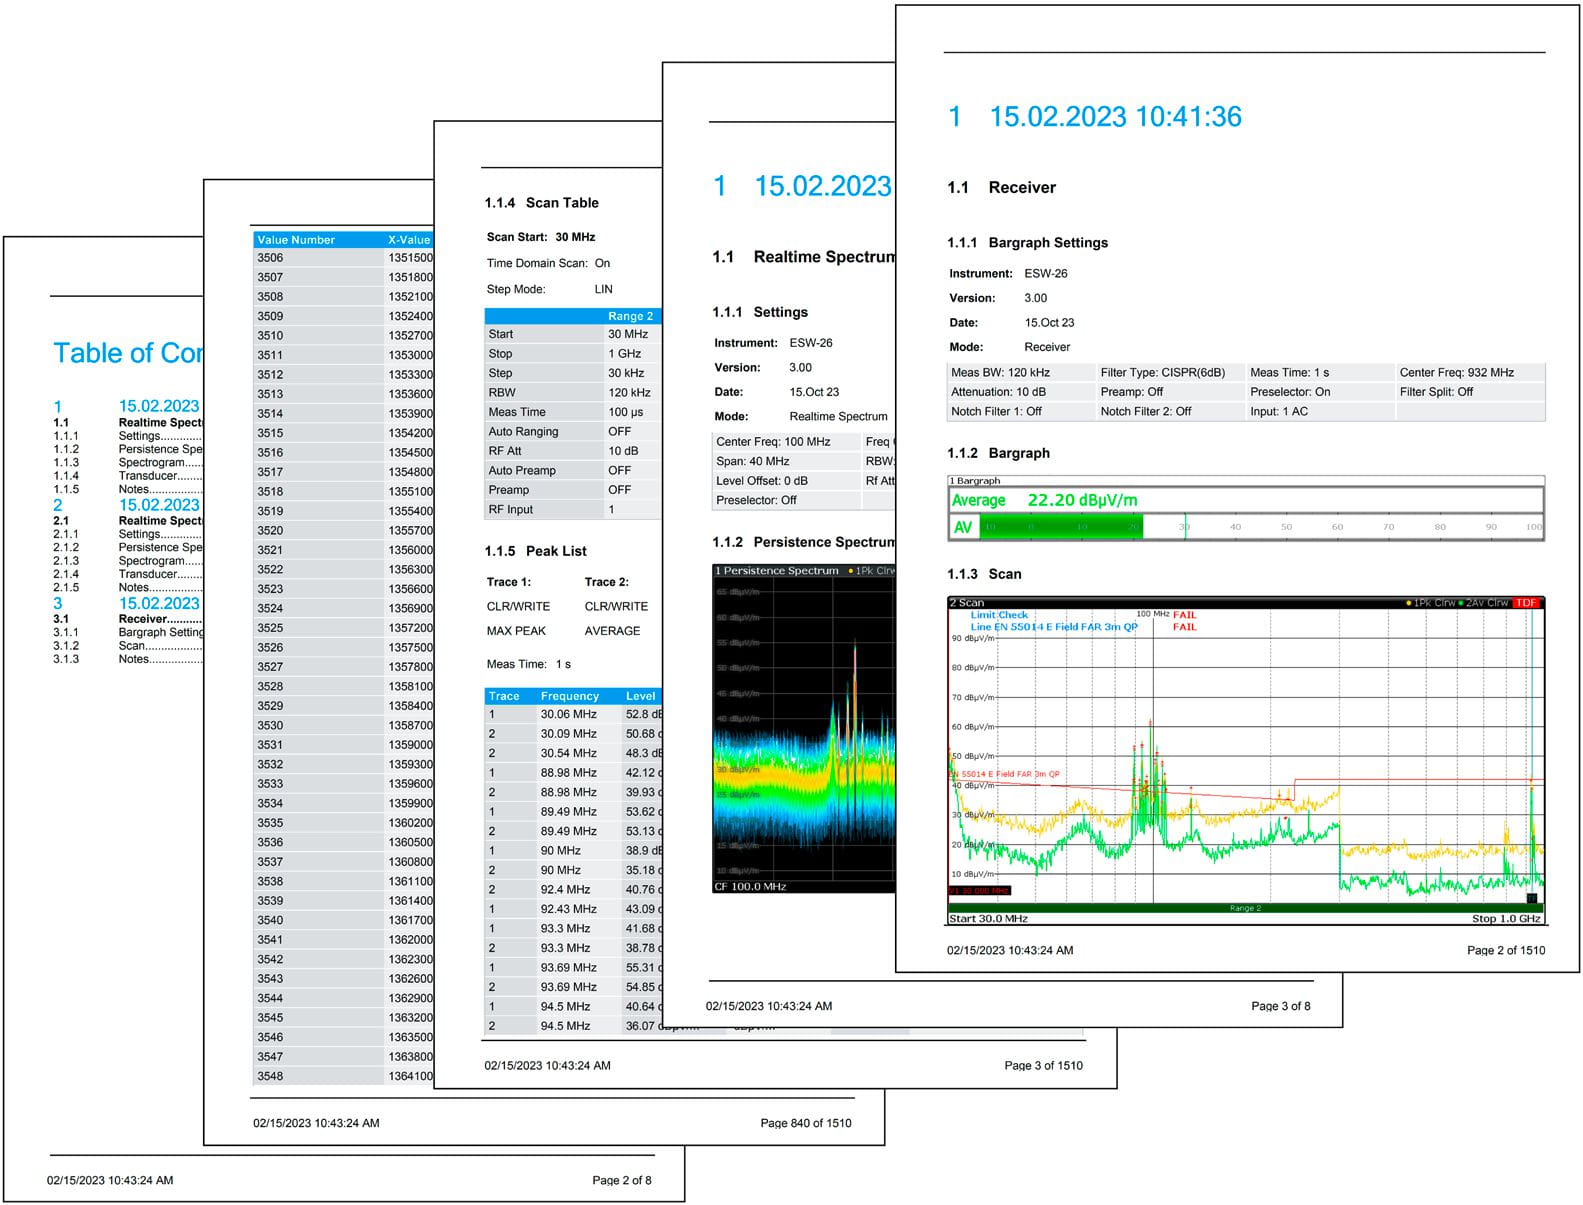Click the Persistence Spectrum waterfall image
Image resolution: width=1583 pixels, height=1205 pixels.
coord(803,730)
